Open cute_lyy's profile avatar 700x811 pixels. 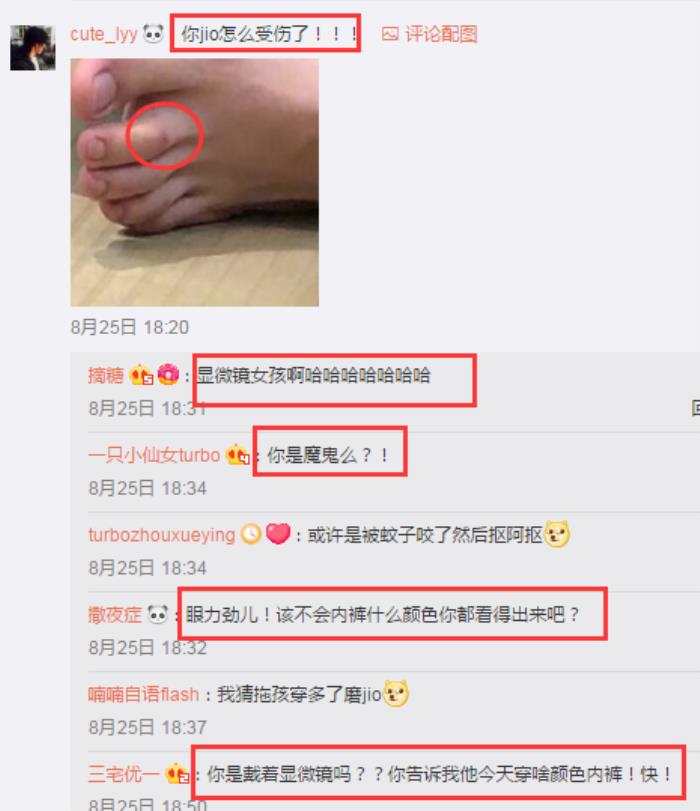[33, 48]
